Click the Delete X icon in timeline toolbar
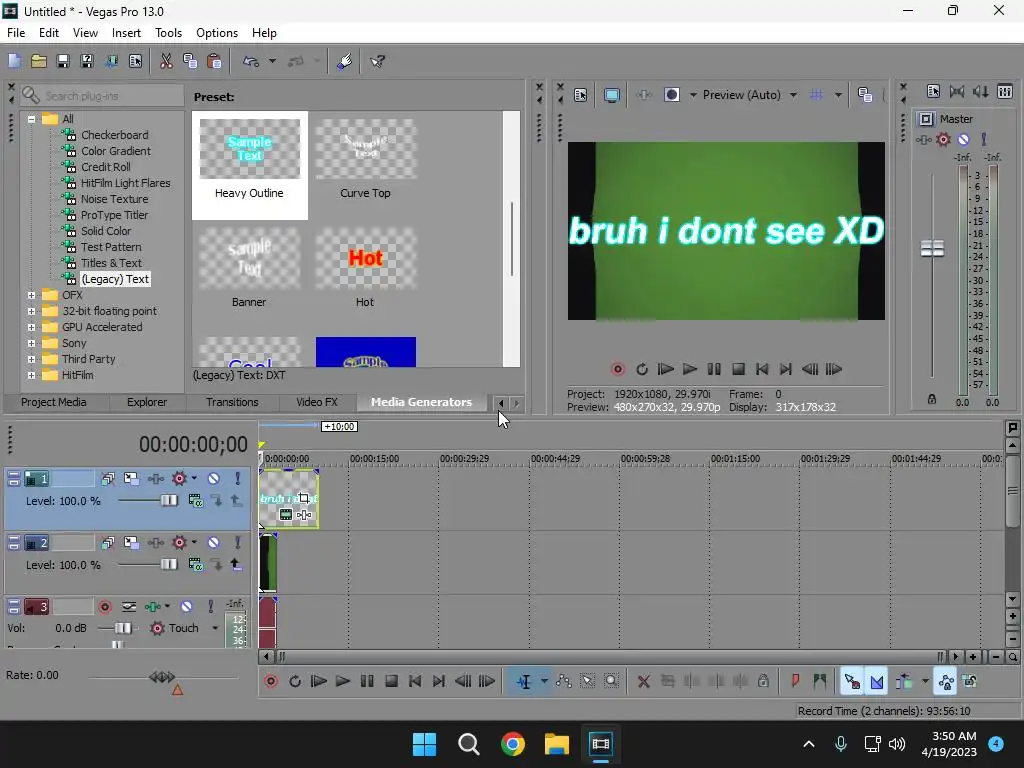 [643, 682]
